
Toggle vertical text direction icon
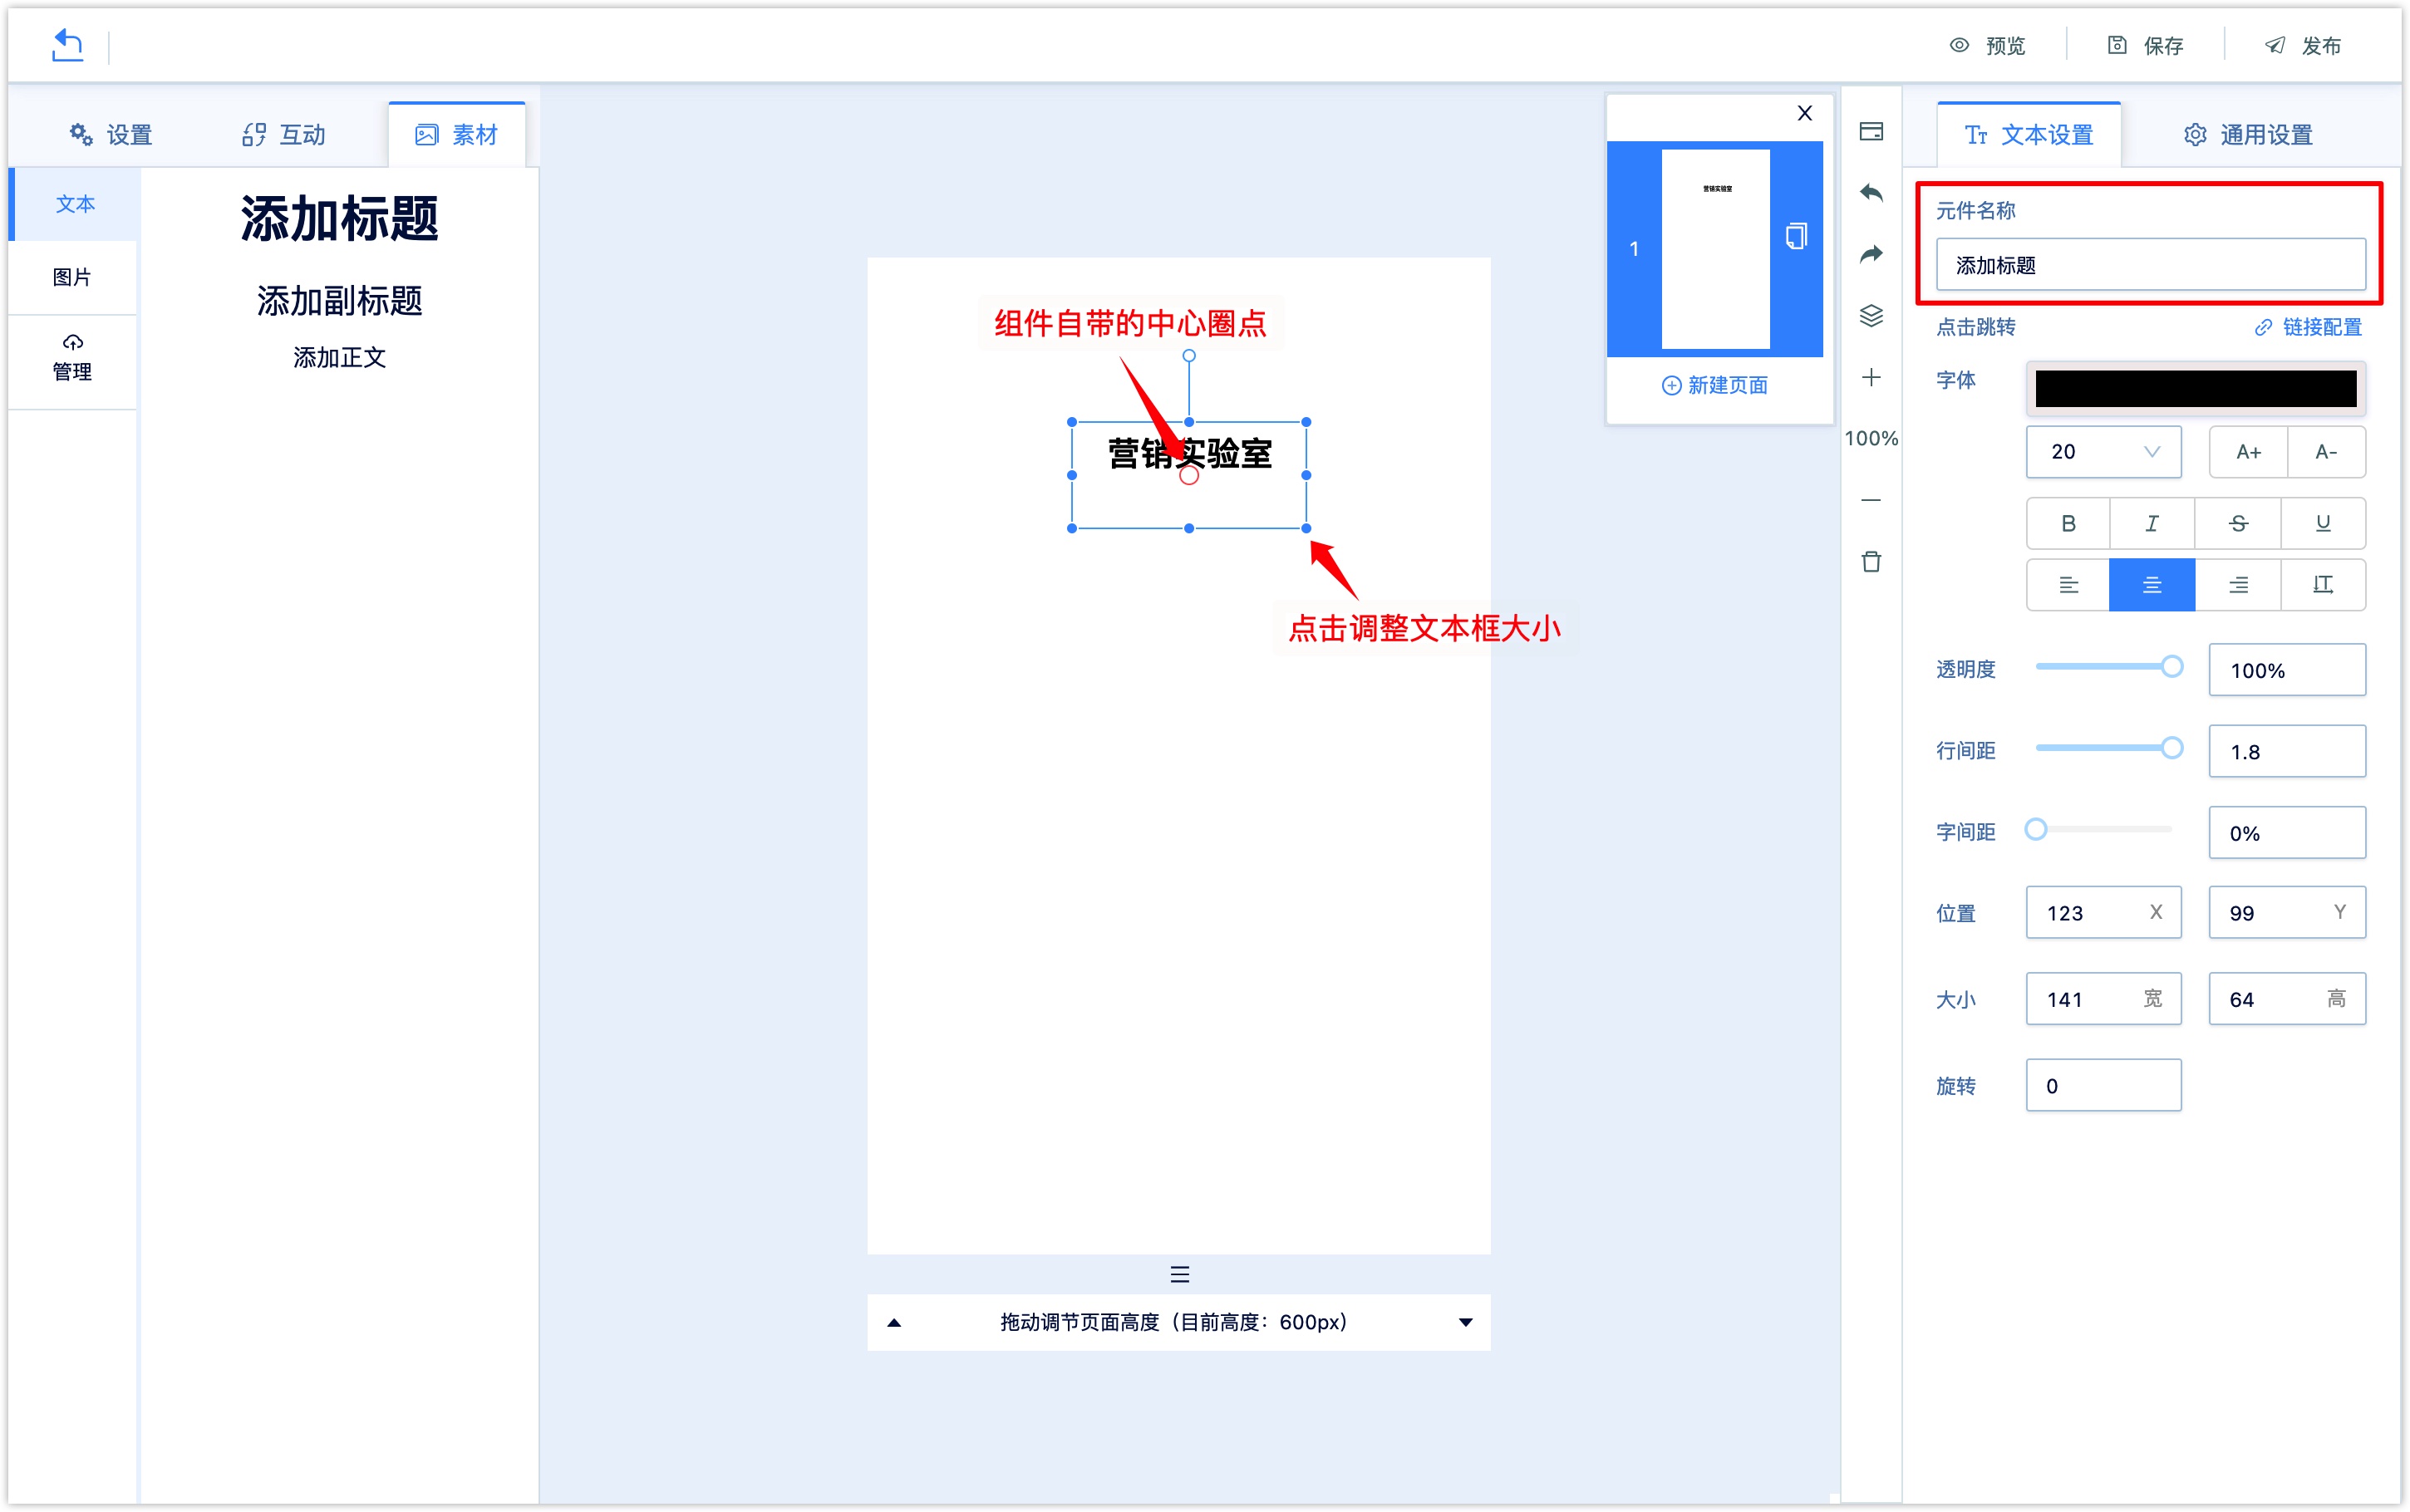click(2323, 585)
